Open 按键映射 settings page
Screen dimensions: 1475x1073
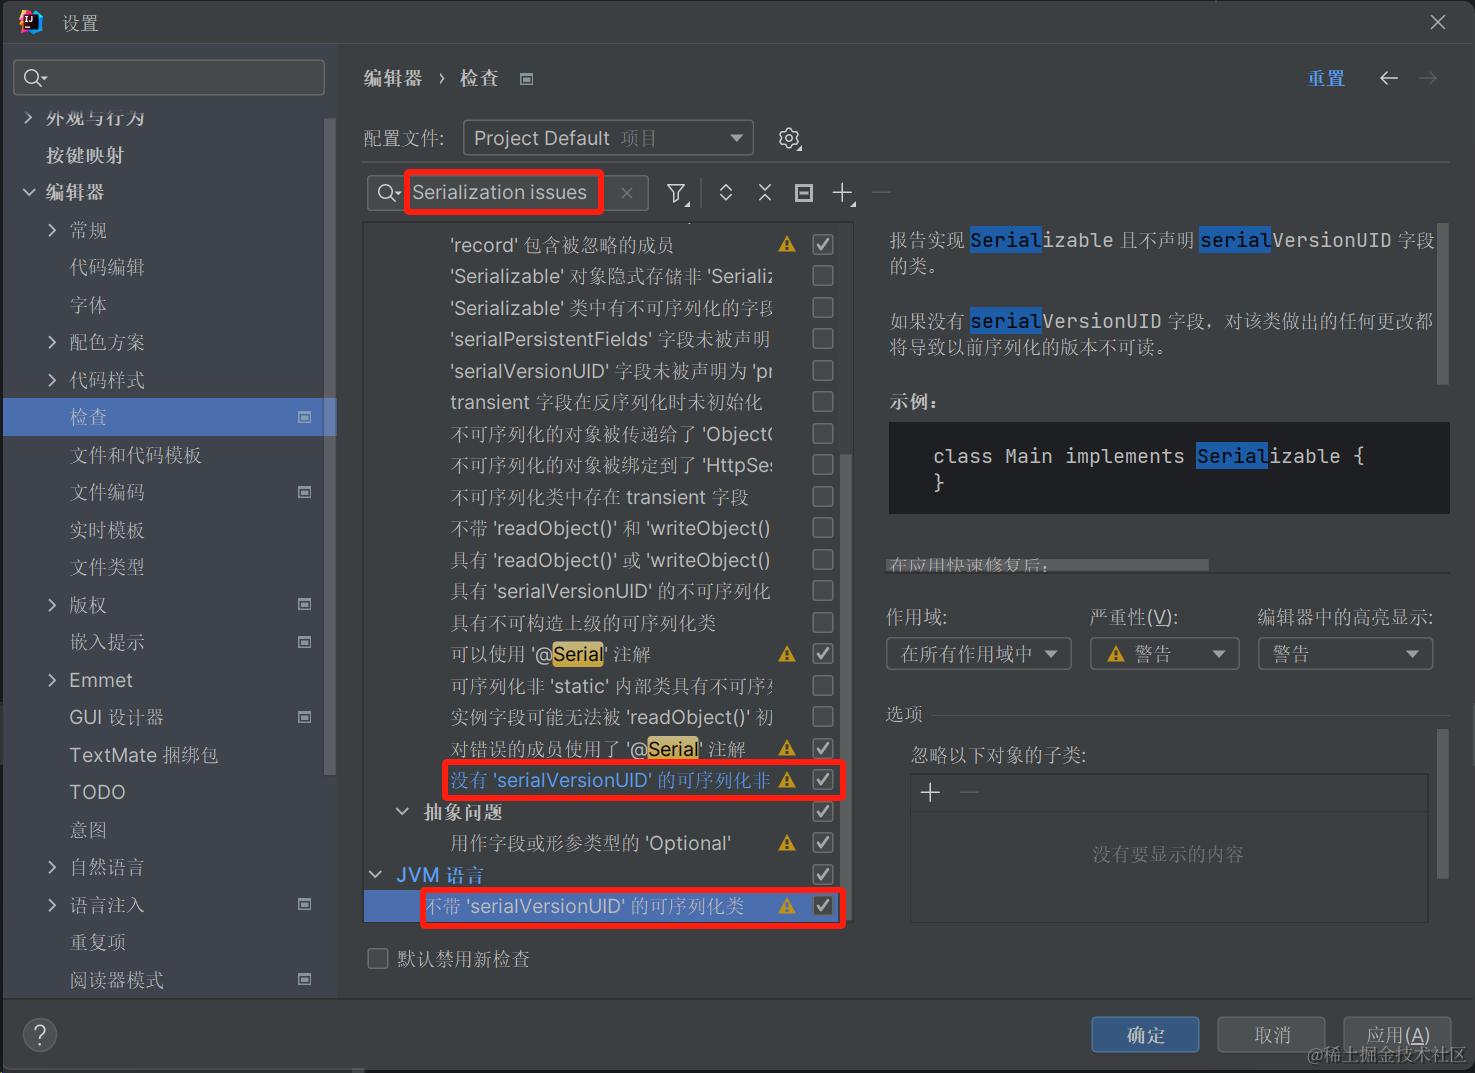click(85, 155)
